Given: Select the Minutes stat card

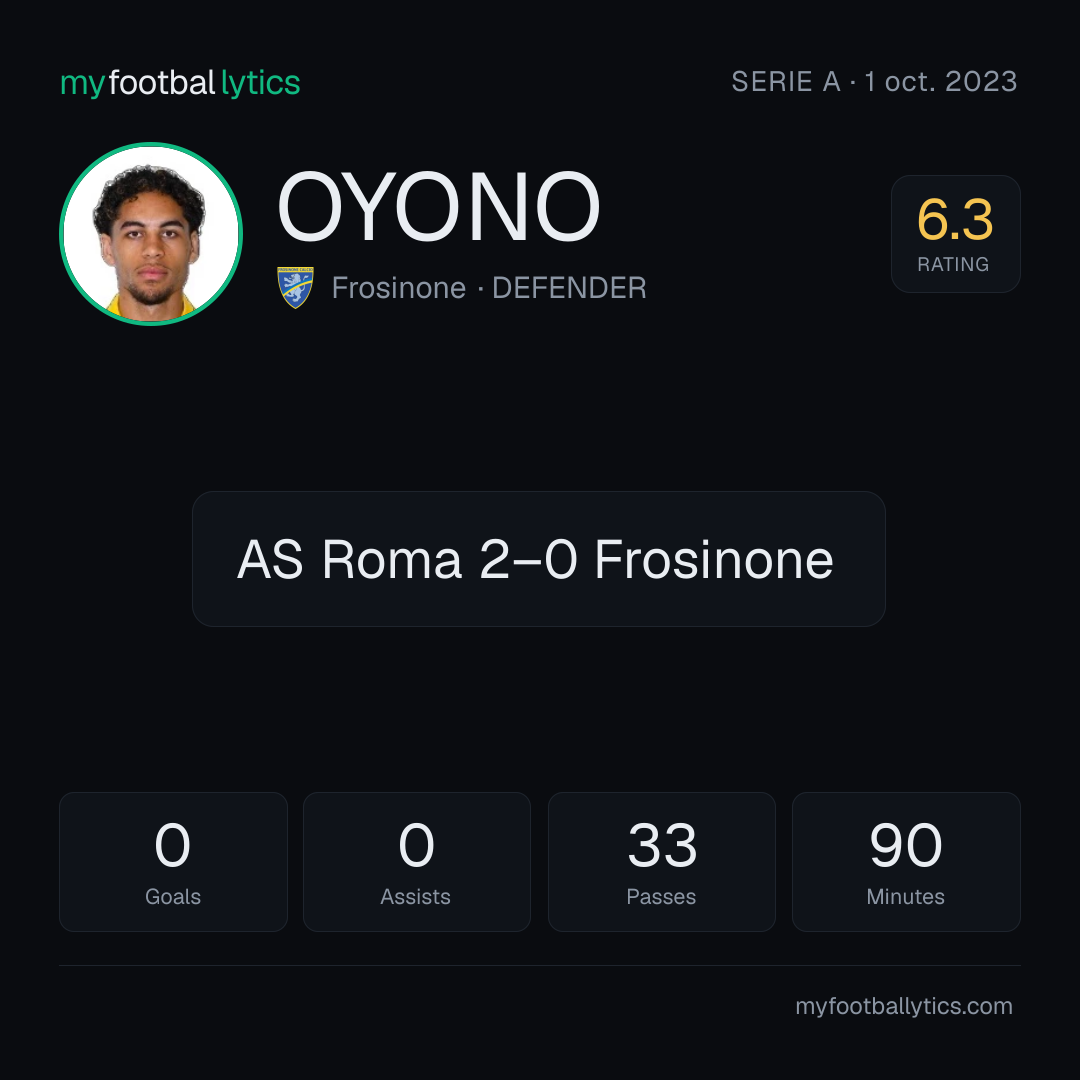Looking at the screenshot, I should tap(906, 862).
